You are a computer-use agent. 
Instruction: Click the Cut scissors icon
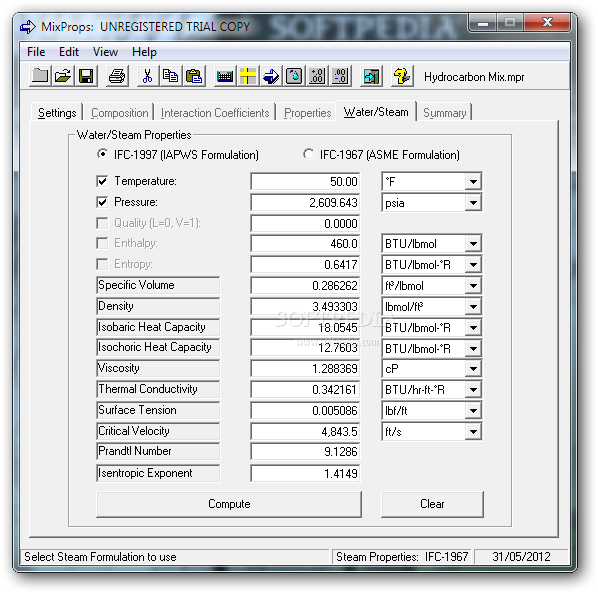[148, 76]
